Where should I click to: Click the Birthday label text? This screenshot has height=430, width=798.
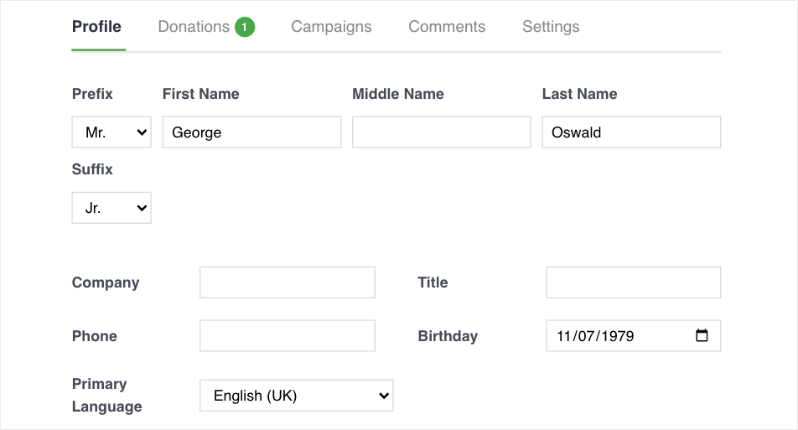448,336
